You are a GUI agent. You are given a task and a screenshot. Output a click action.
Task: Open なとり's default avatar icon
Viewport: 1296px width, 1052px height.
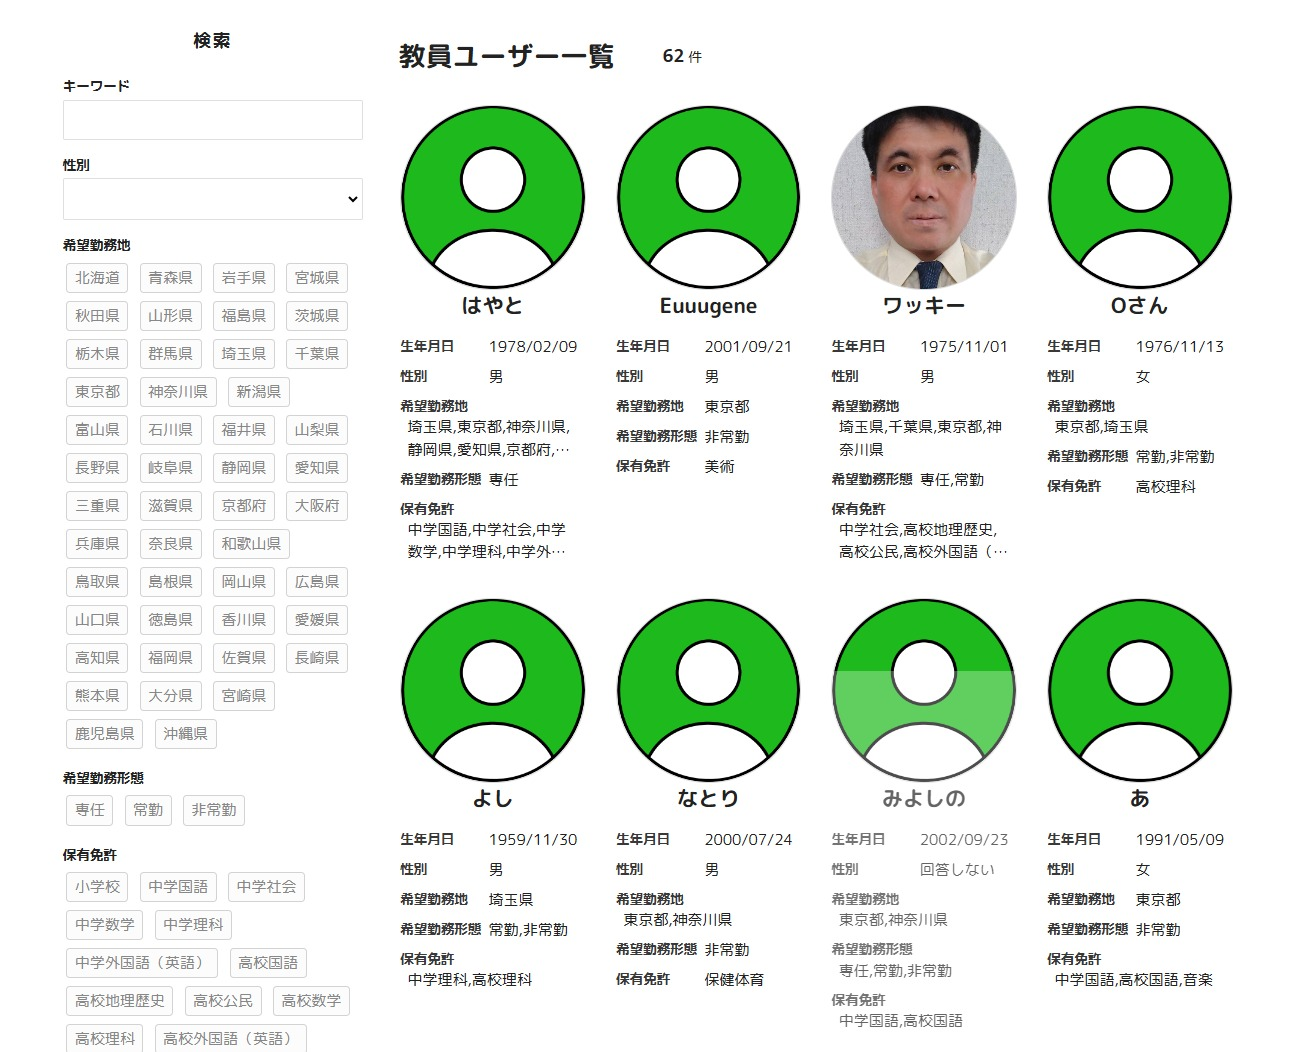[x=708, y=691]
